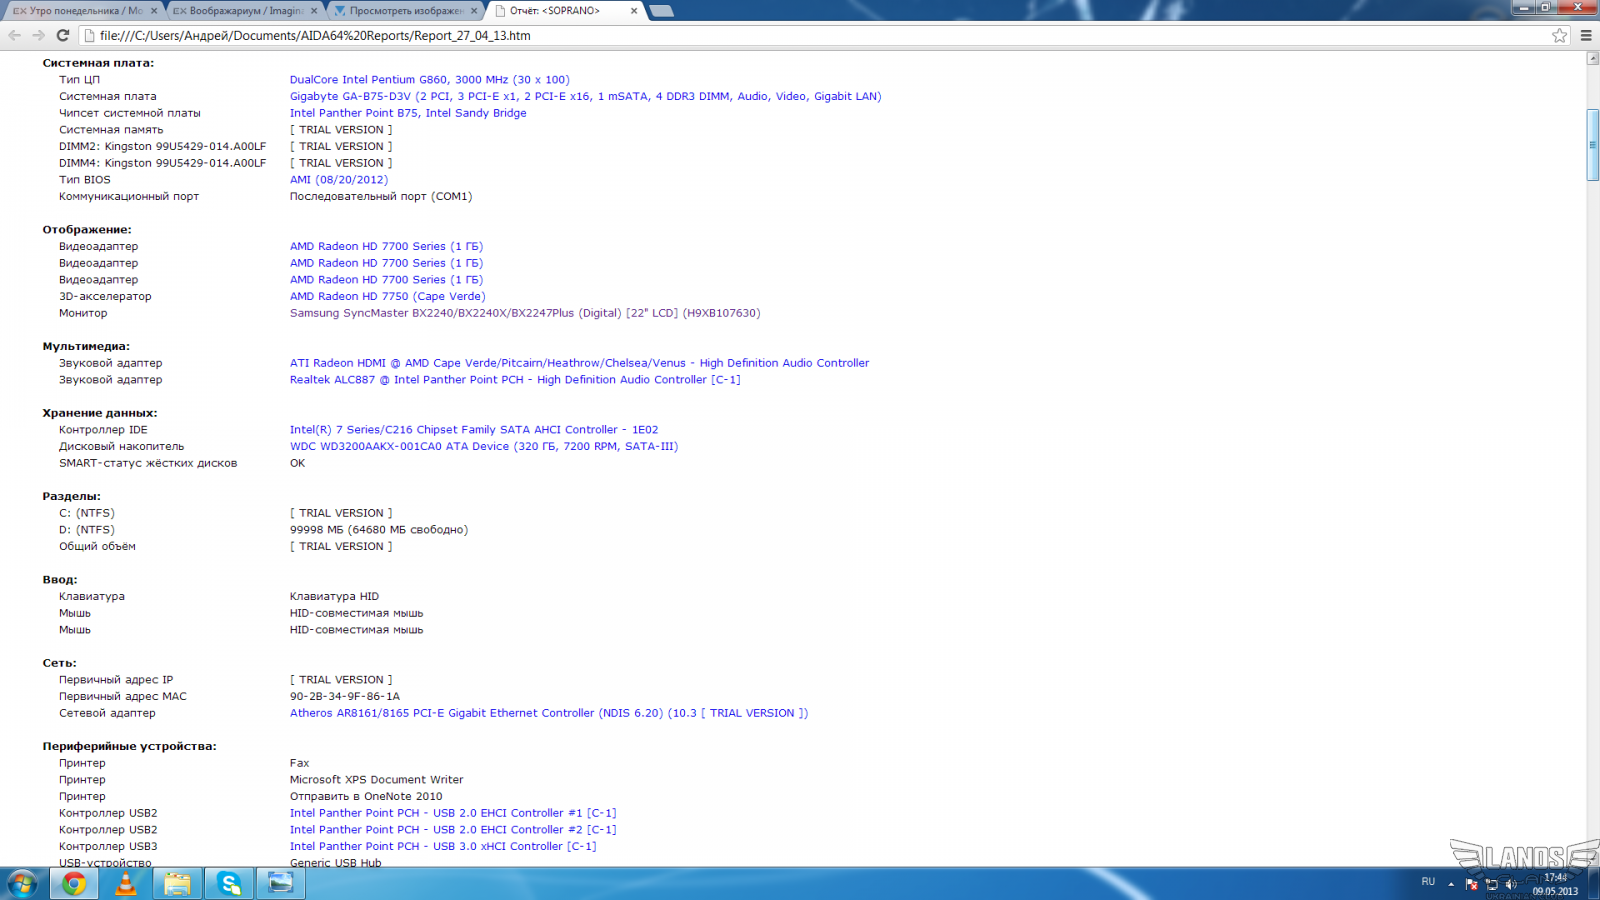1600x900 pixels.
Task: Open Windows Explorer from the taskbar
Action: 178,883
